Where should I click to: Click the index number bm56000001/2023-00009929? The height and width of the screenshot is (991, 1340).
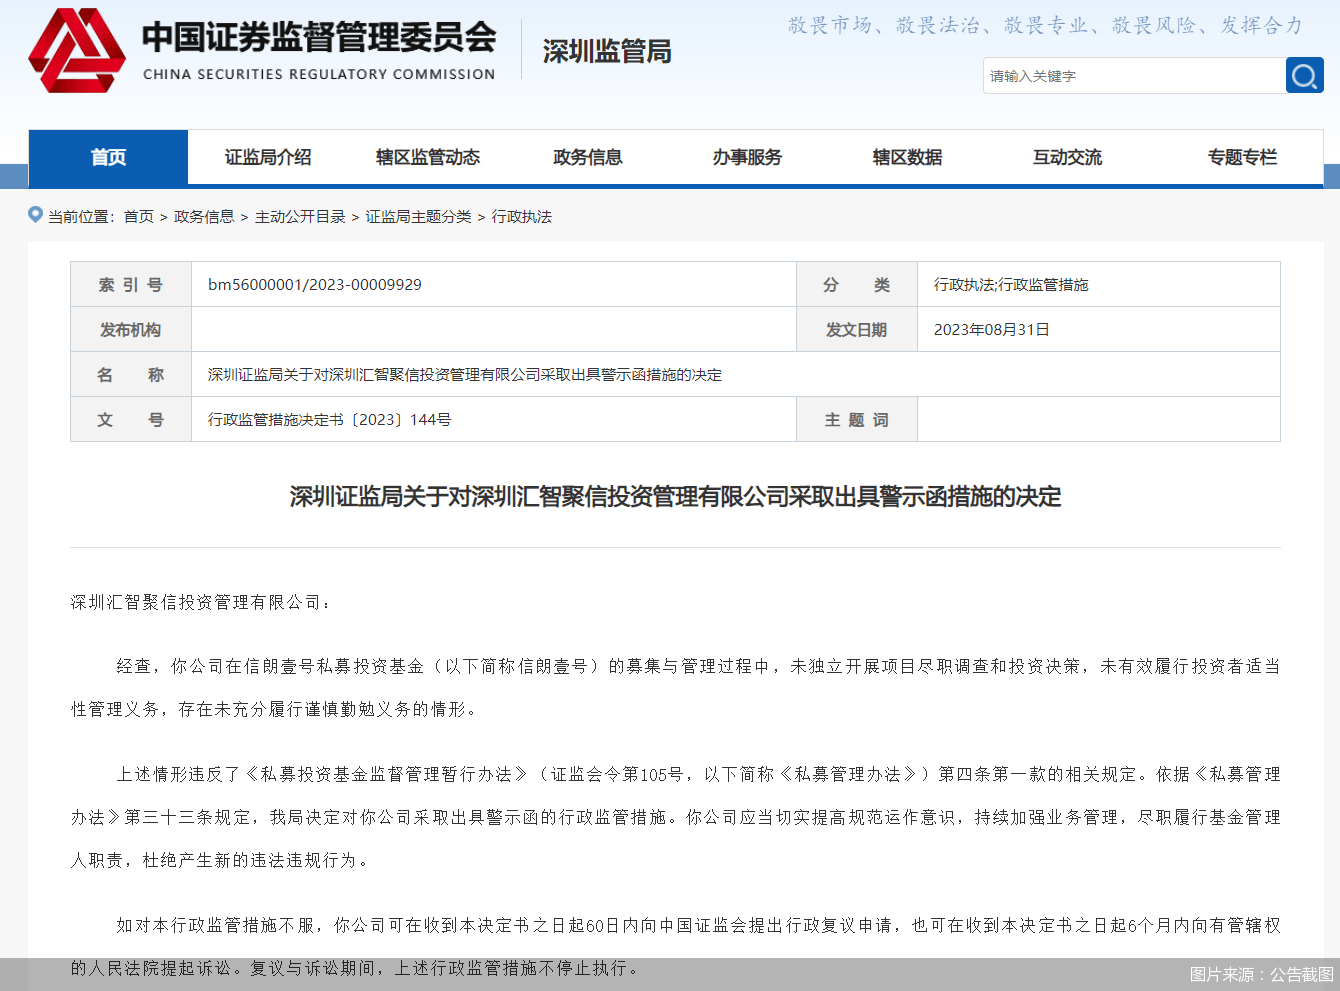coord(315,285)
